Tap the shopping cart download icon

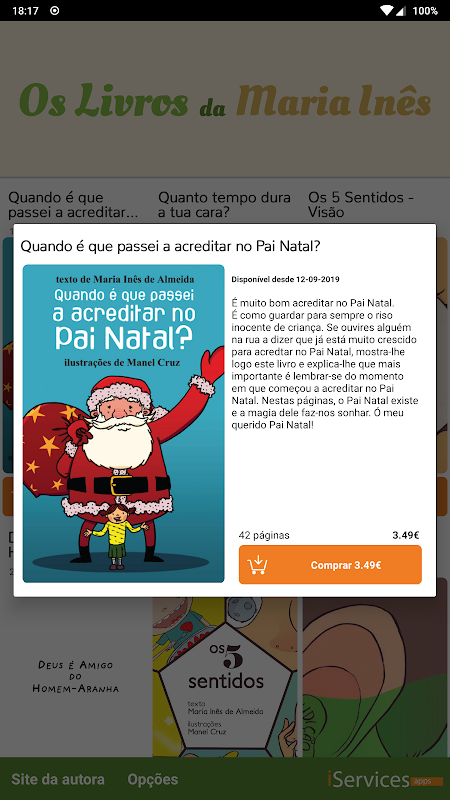pos(257,565)
